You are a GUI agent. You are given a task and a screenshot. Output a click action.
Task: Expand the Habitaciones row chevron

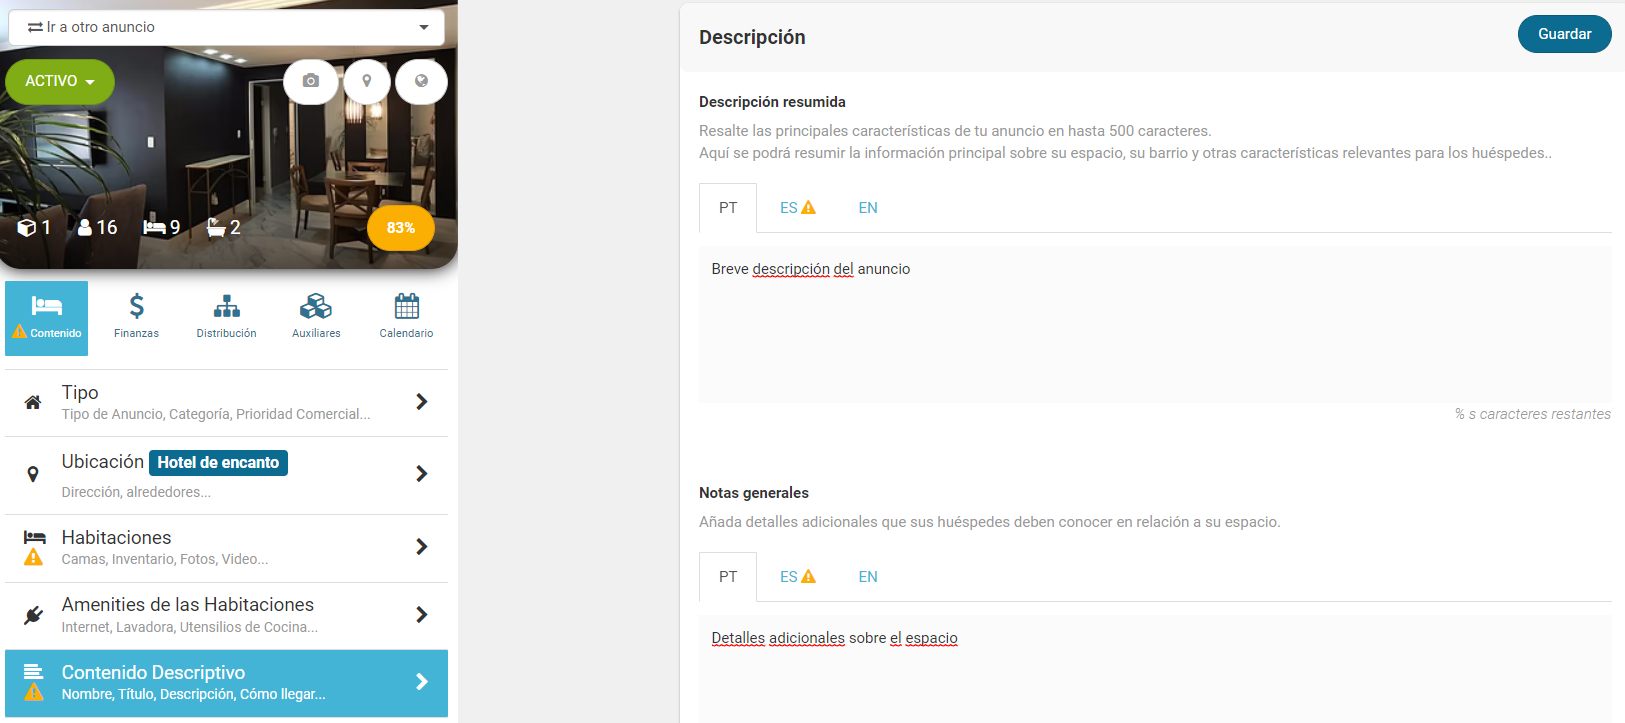422,547
